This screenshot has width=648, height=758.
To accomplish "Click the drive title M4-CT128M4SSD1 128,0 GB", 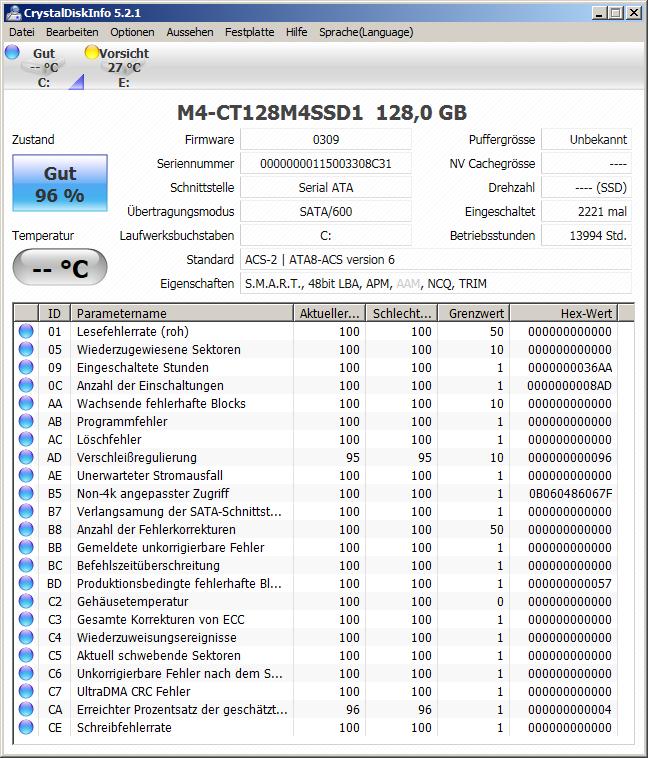I will coord(322,113).
